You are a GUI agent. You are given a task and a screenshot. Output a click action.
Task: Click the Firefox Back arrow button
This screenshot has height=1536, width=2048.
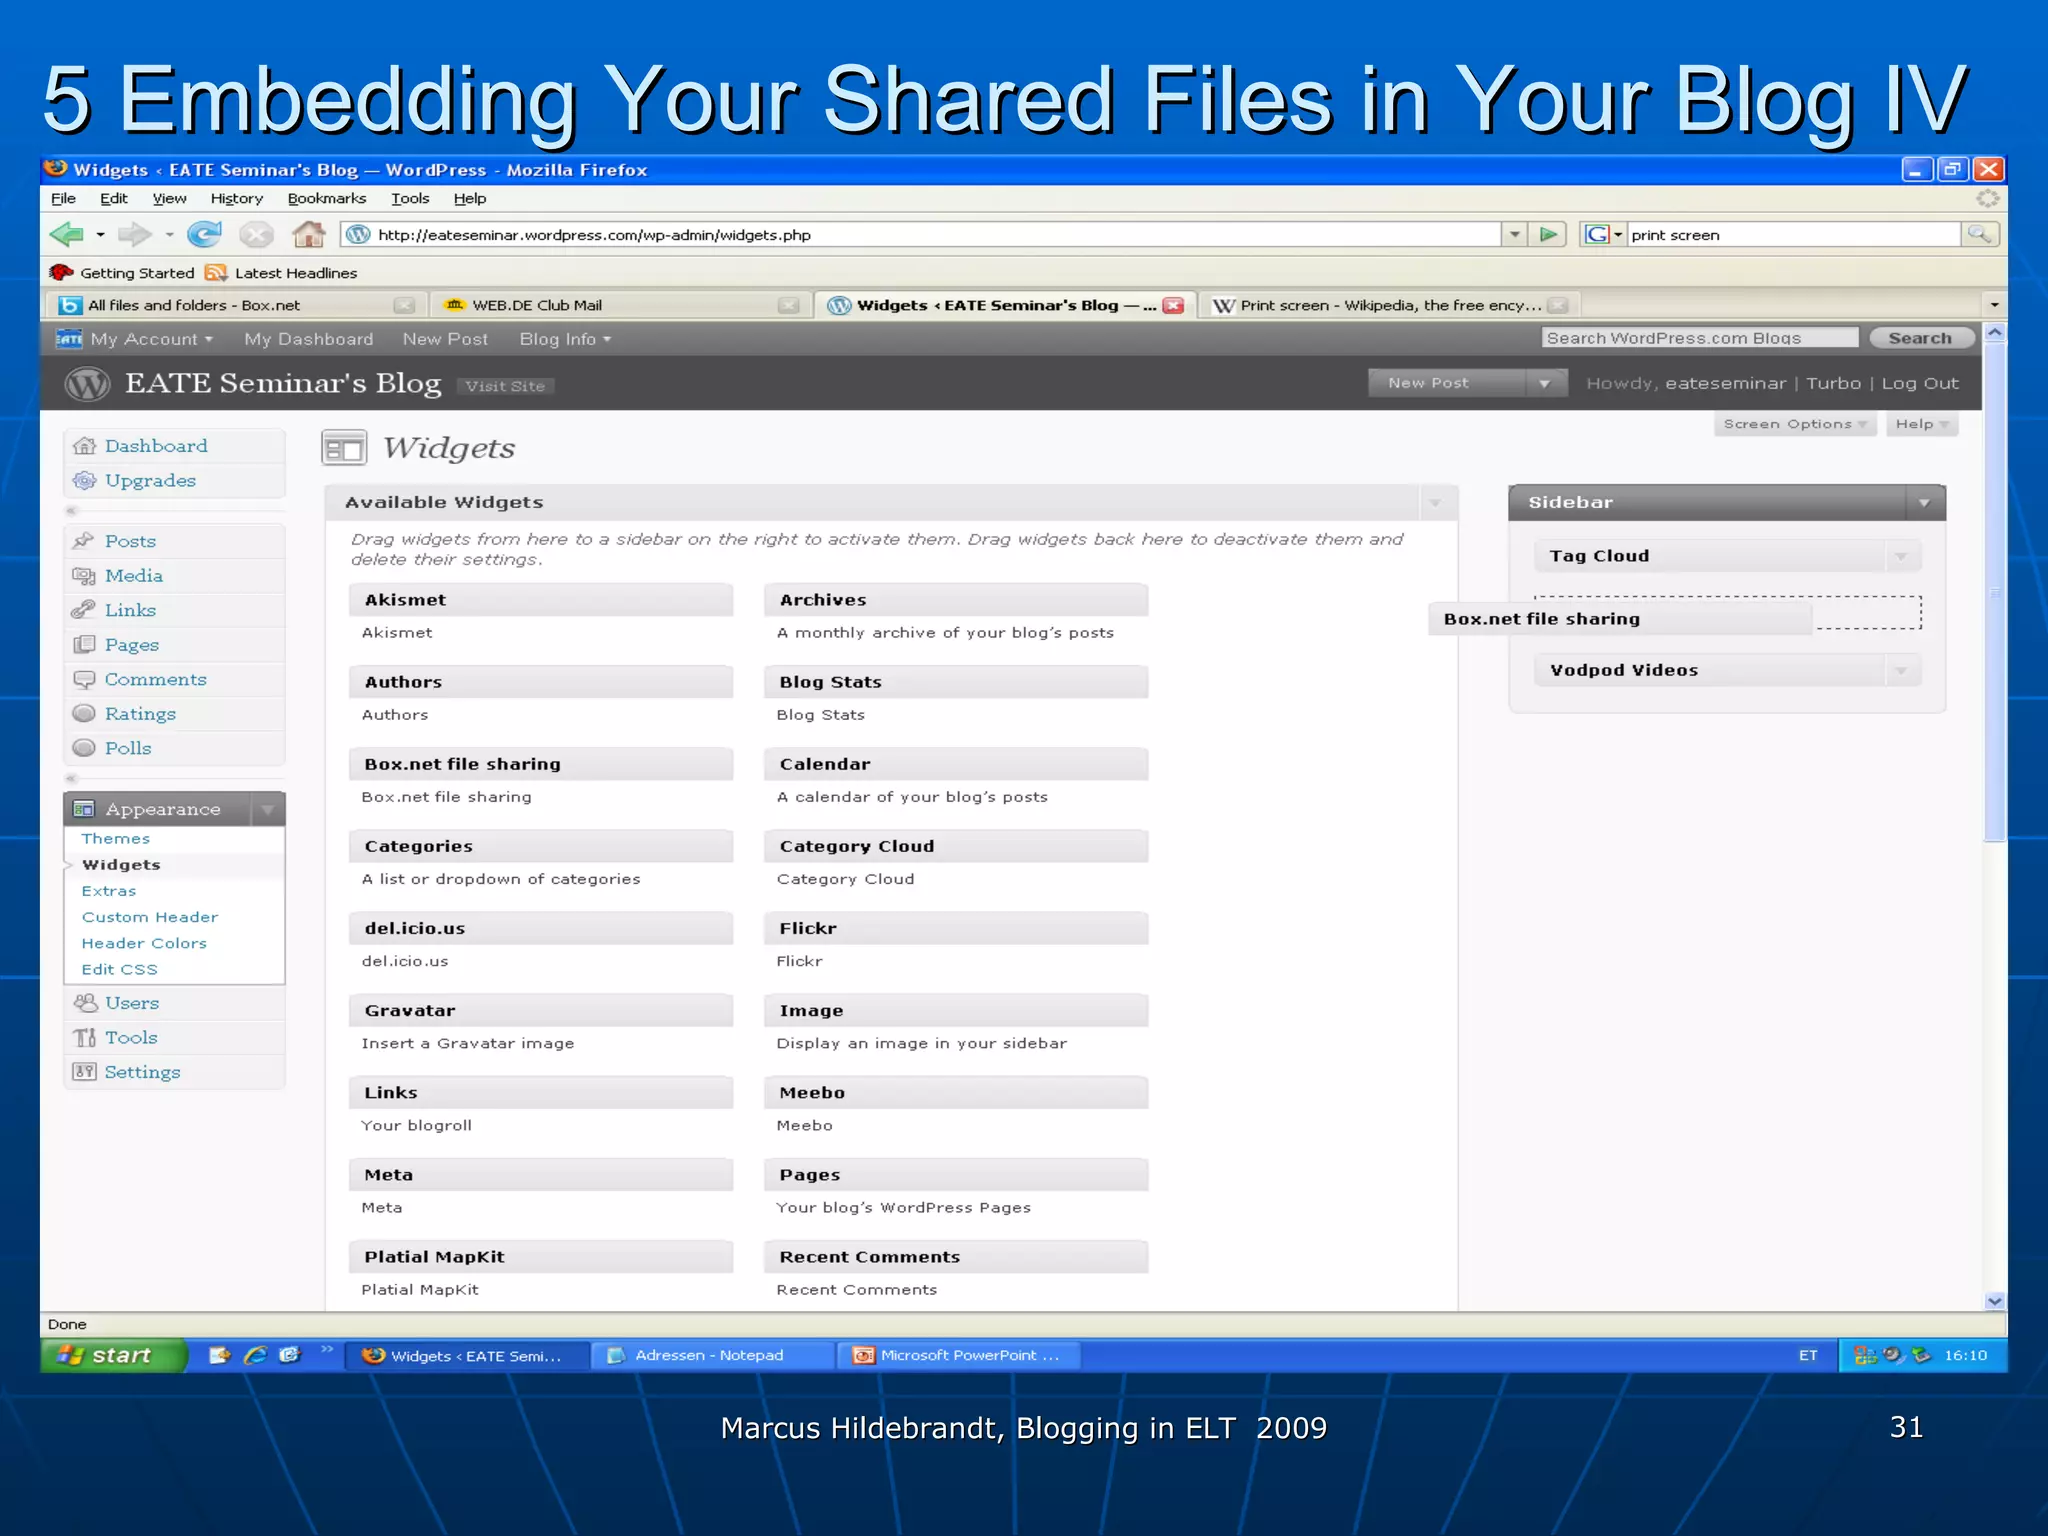click(x=67, y=235)
